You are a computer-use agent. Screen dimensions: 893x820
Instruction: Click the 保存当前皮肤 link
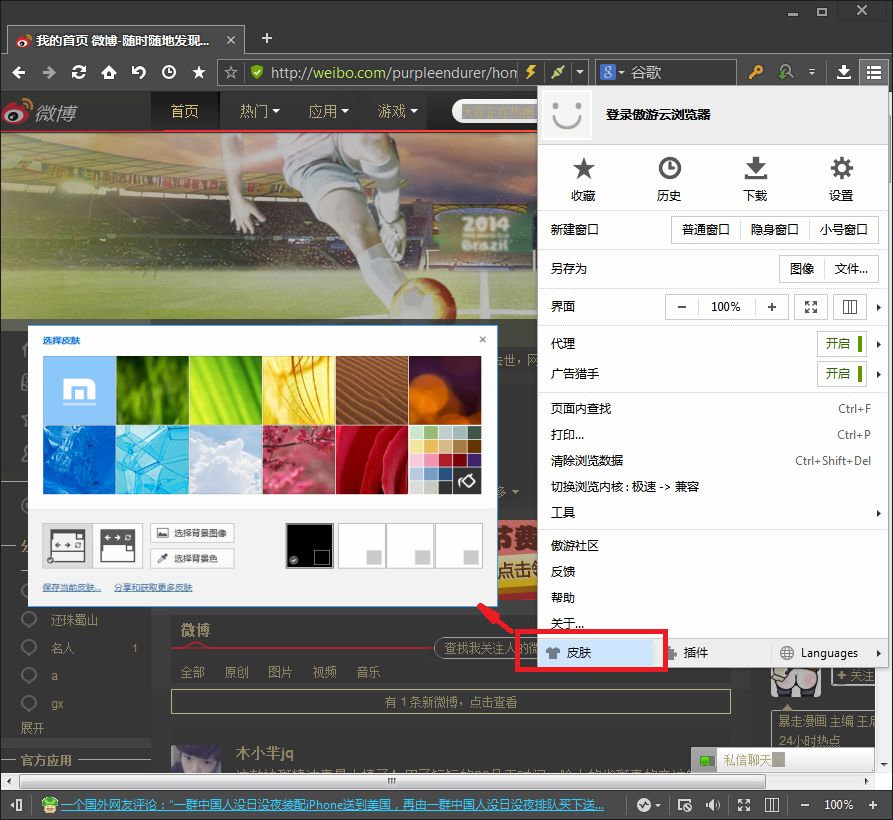71,588
